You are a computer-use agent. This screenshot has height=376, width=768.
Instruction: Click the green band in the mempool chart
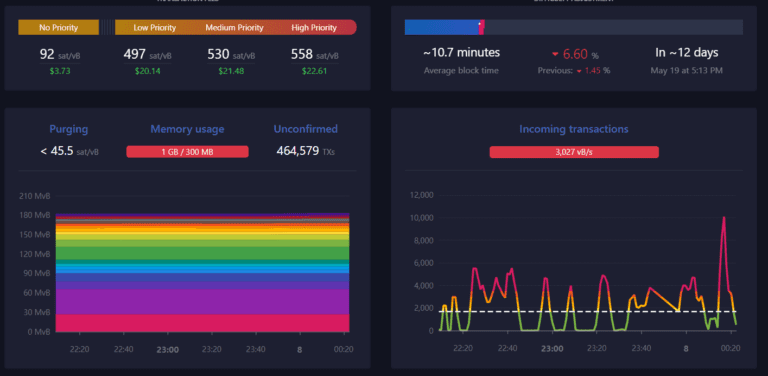tap(202, 253)
